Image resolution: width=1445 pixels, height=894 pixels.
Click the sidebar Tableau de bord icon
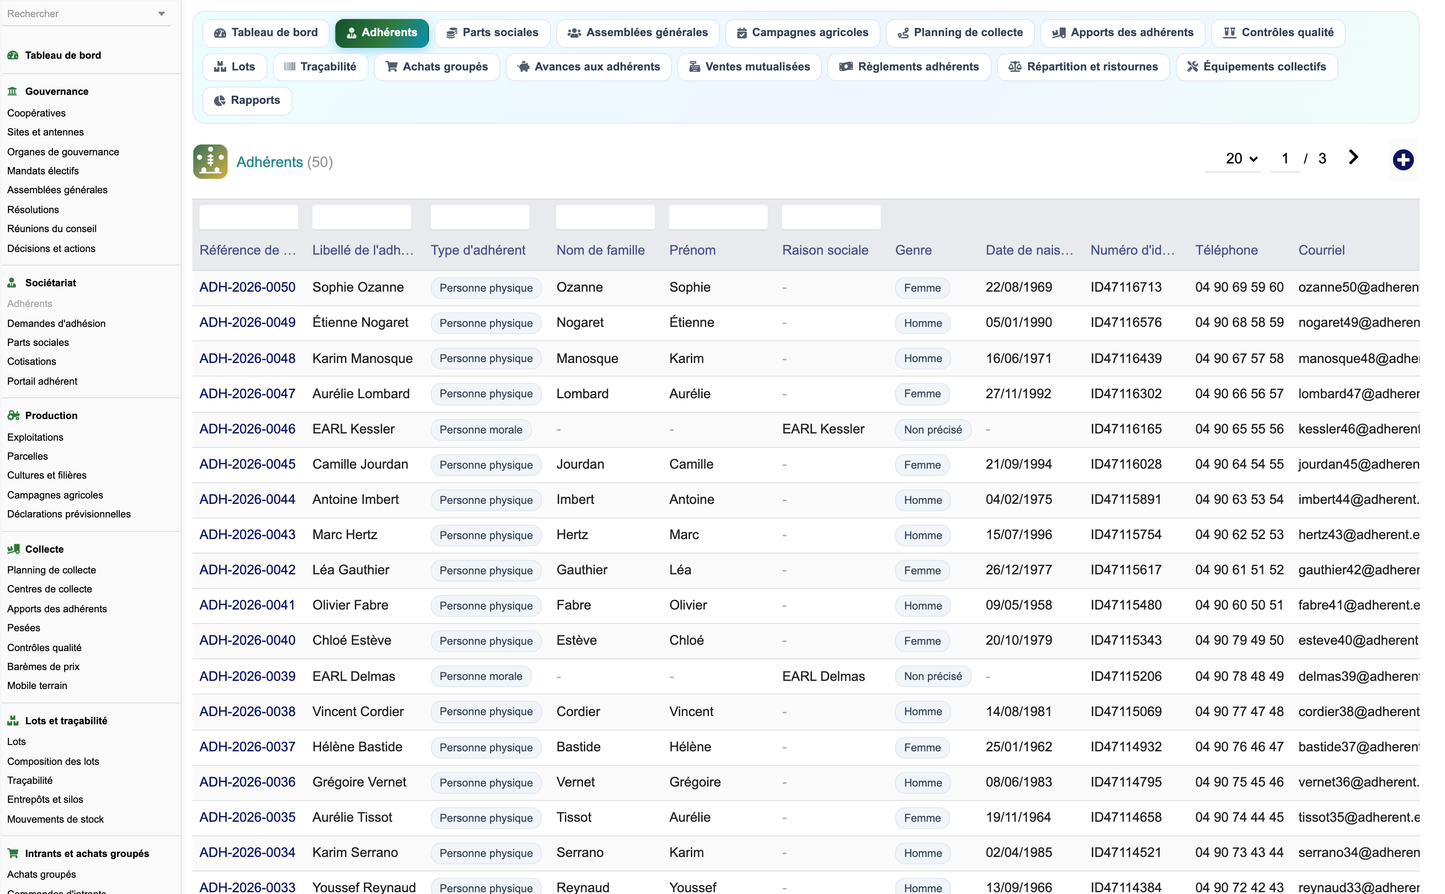13,55
